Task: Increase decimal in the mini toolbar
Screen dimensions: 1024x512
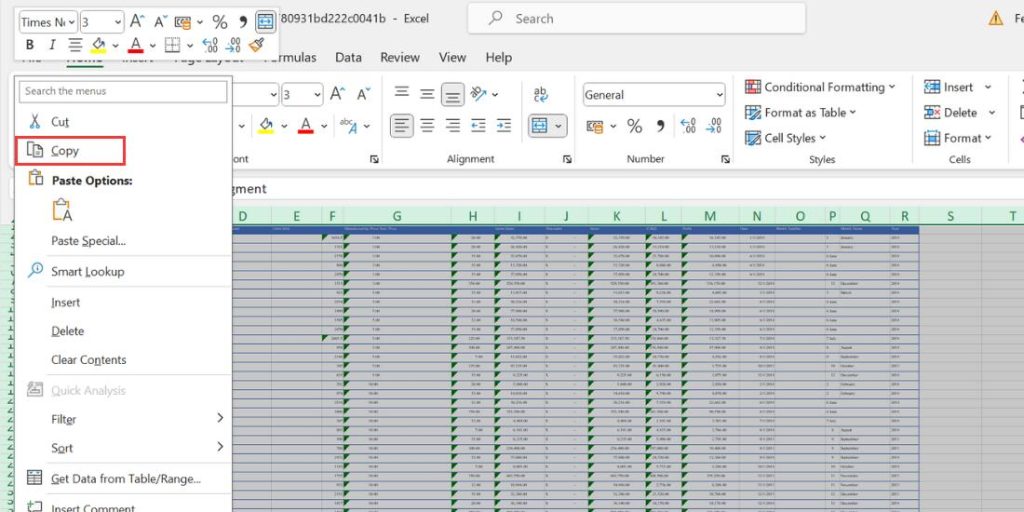Action: (210, 45)
